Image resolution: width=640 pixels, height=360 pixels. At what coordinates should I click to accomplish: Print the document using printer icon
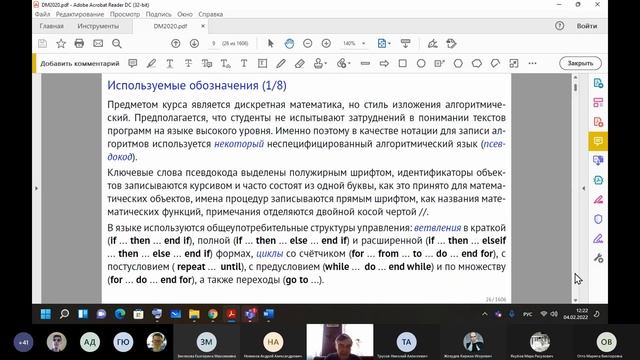(x=79, y=44)
